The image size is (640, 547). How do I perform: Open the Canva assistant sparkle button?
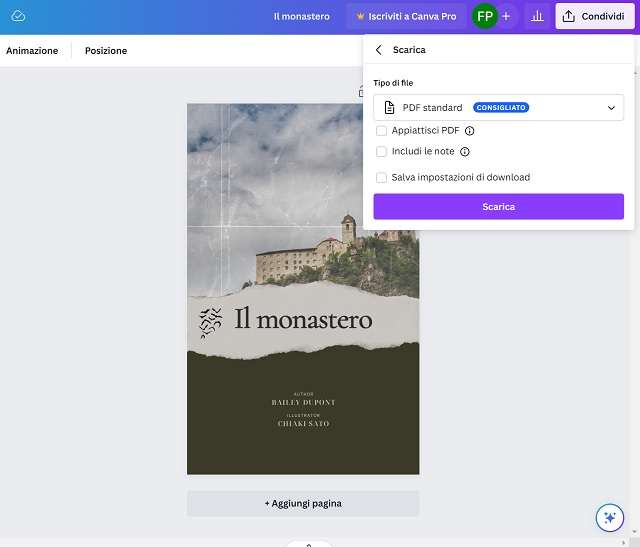tap(608, 517)
